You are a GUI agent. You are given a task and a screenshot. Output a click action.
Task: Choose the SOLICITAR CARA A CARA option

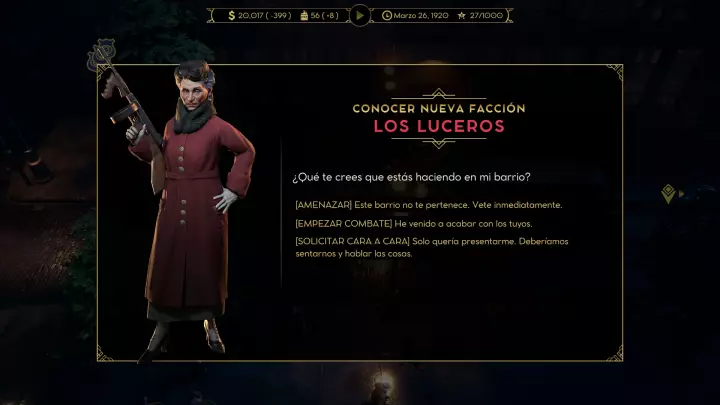pyautogui.click(x=432, y=247)
